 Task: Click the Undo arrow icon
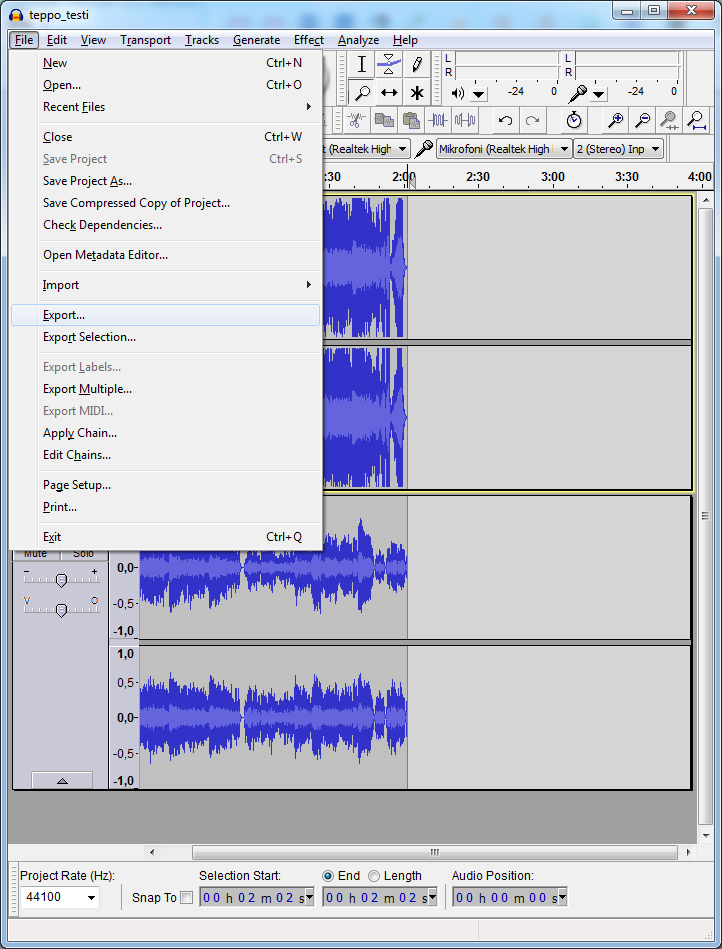tap(506, 121)
